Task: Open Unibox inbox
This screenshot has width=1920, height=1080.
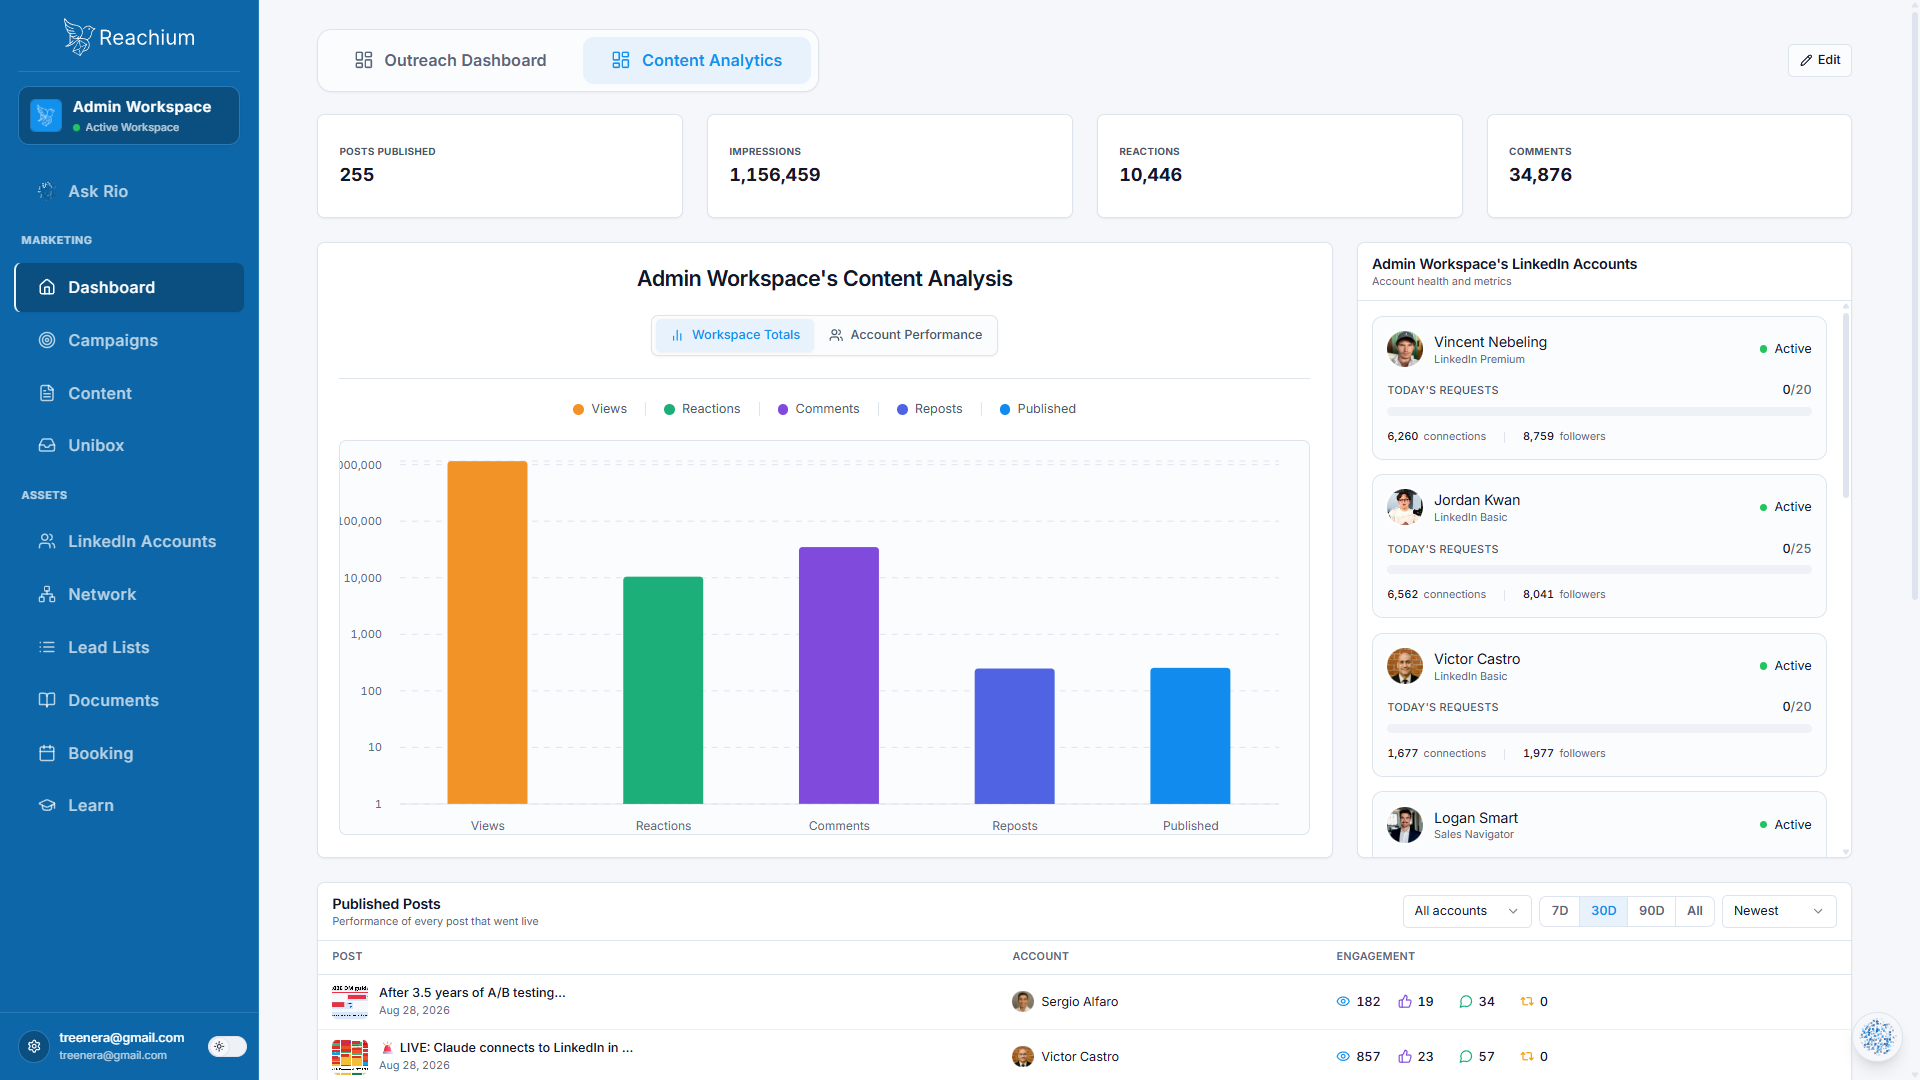Action: 129,445
